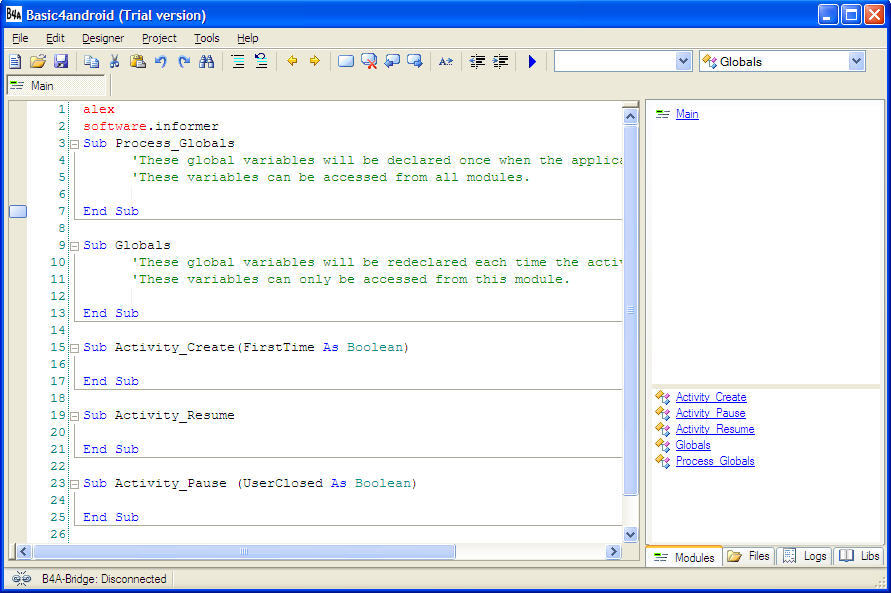Undo the last edit
The width and height of the screenshot is (891, 593).
coord(160,61)
